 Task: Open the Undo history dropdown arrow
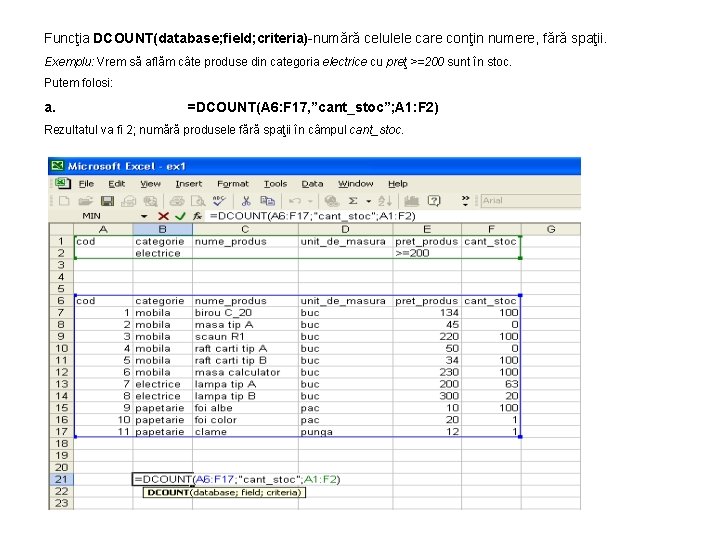point(310,201)
